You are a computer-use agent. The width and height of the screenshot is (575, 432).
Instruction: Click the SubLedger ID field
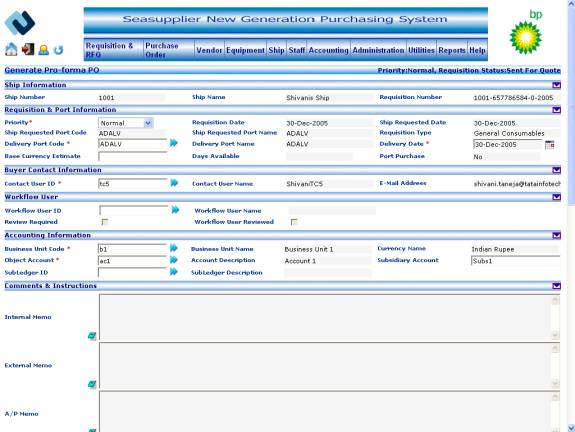point(133,272)
